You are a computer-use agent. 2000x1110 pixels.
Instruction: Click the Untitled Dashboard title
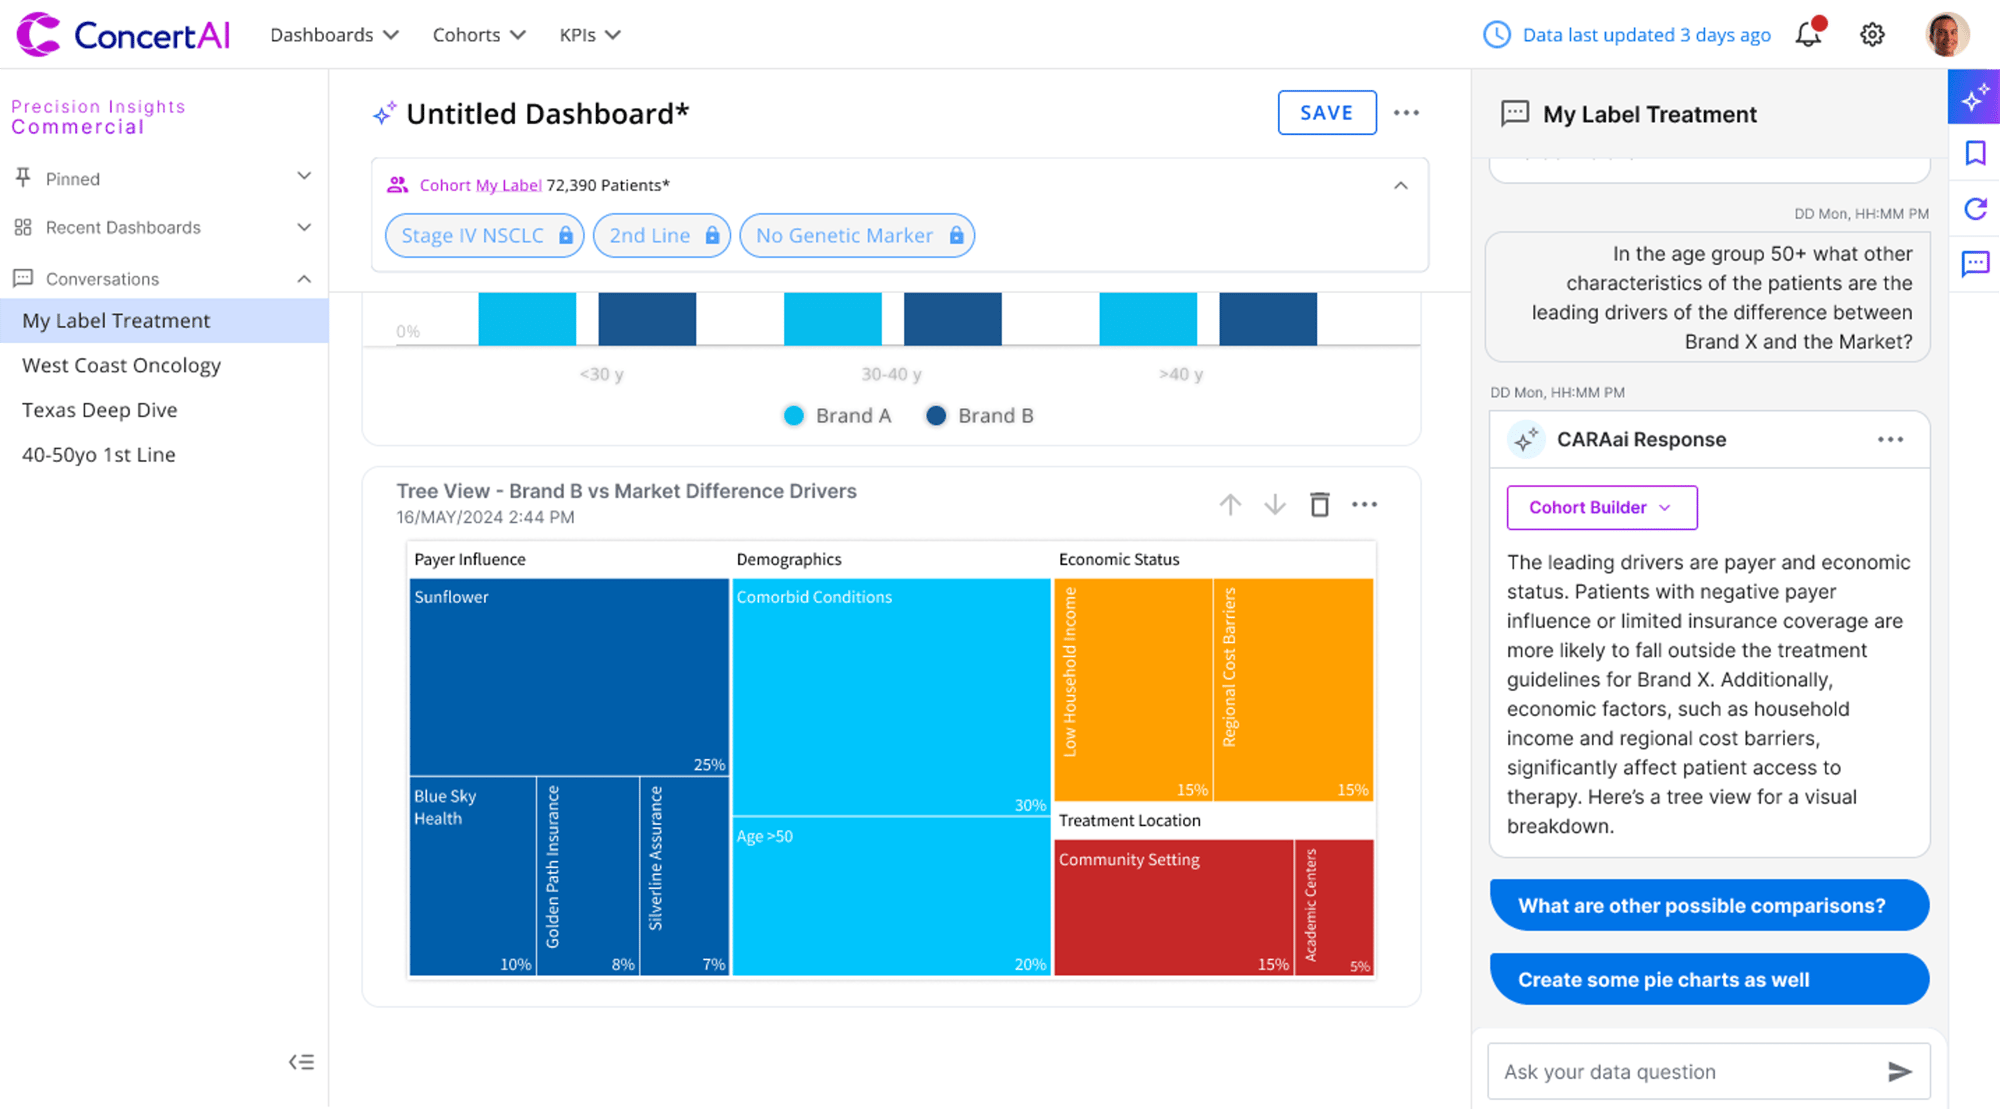point(548,114)
